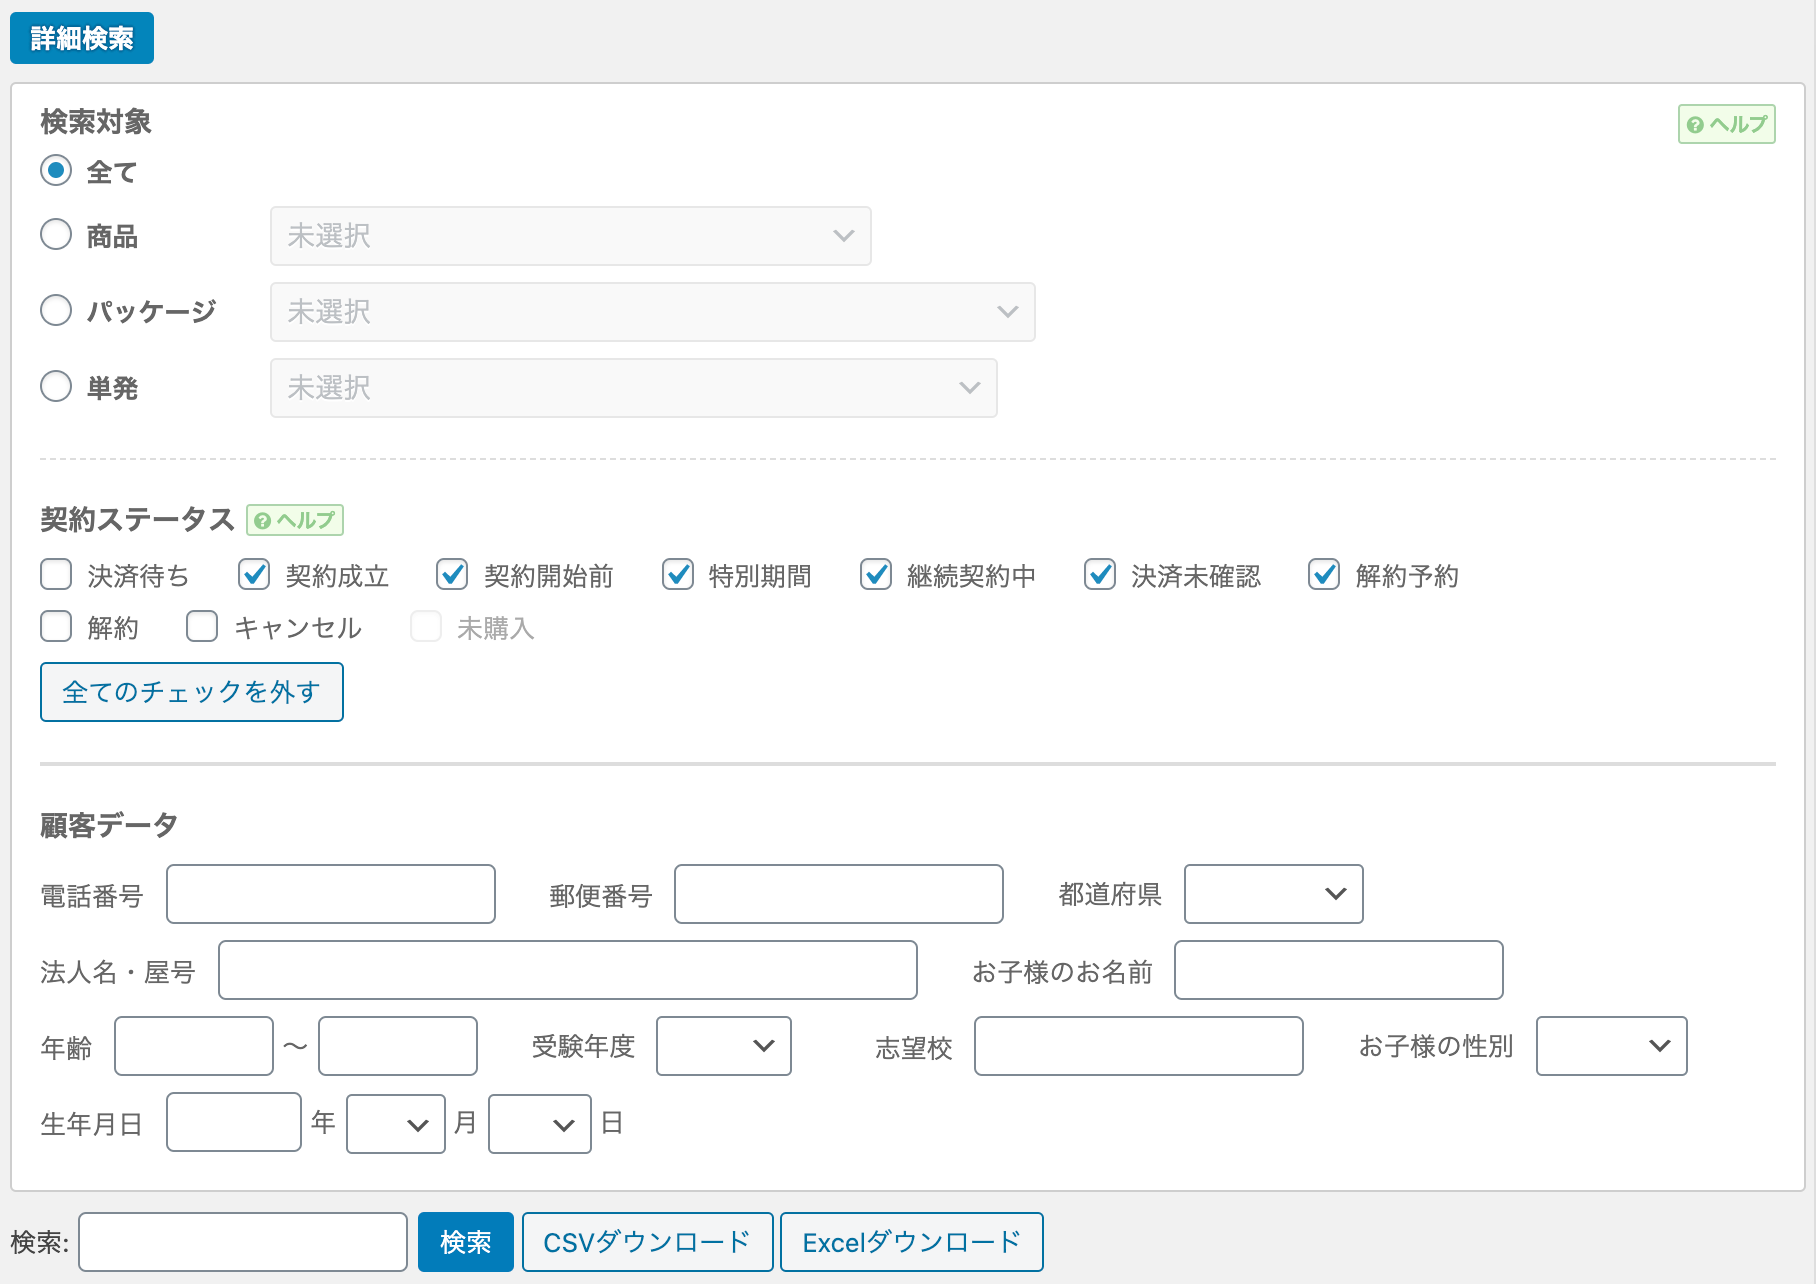This screenshot has height=1284, width=1816.
Task: Click 全てのチェックを外す button
Action: [192, 692]
